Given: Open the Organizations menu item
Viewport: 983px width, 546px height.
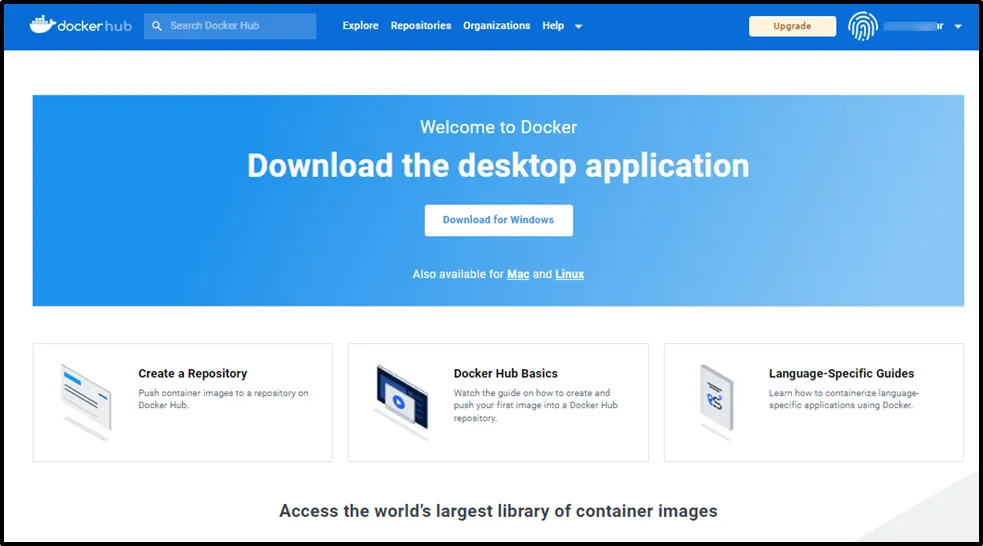Looking at the screenshot, I should pos(496,26).
